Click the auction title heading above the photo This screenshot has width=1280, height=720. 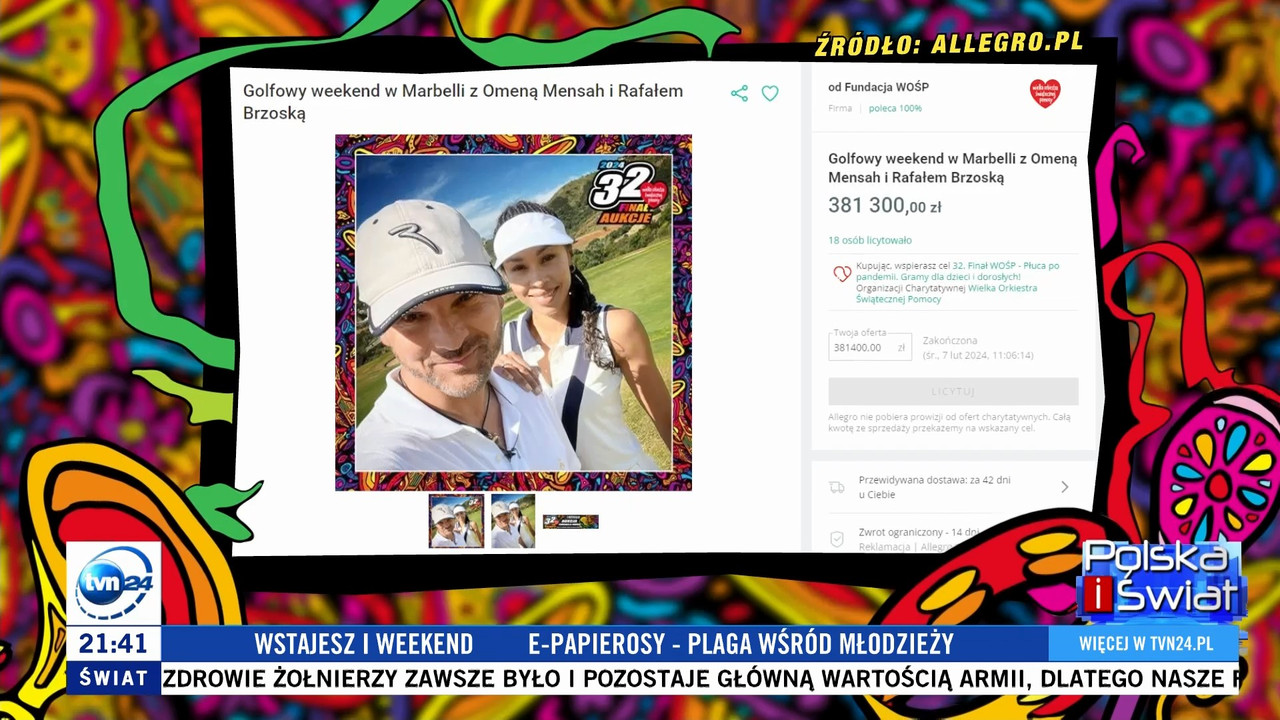tap(463, 102)
